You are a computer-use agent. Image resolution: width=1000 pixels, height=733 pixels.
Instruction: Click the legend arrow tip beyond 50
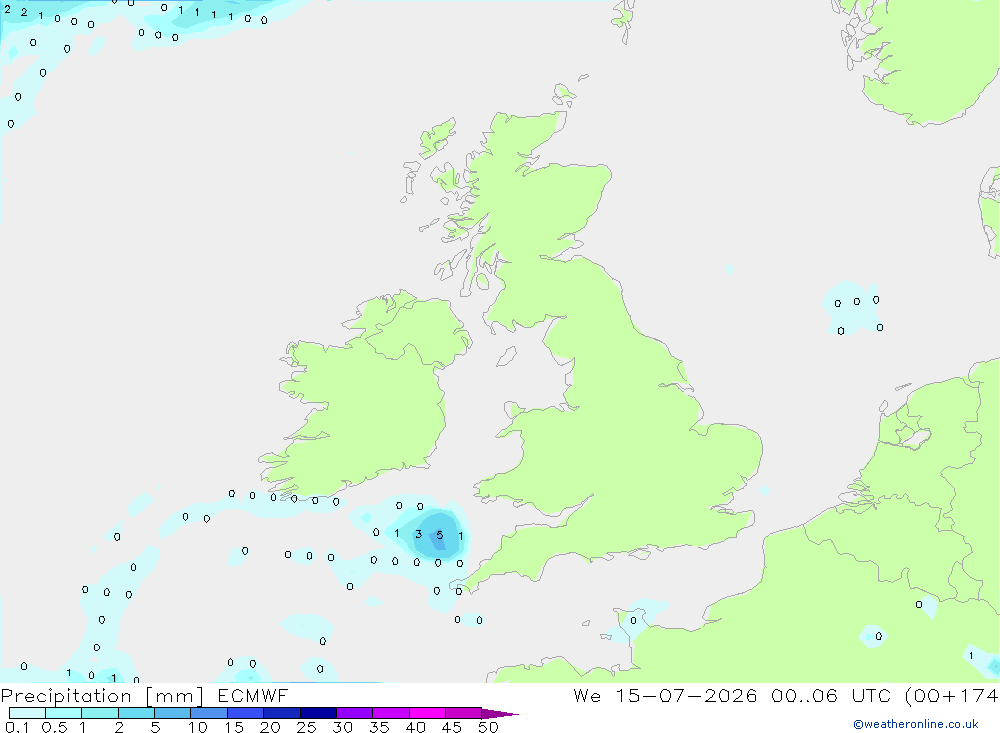[500, 714]
